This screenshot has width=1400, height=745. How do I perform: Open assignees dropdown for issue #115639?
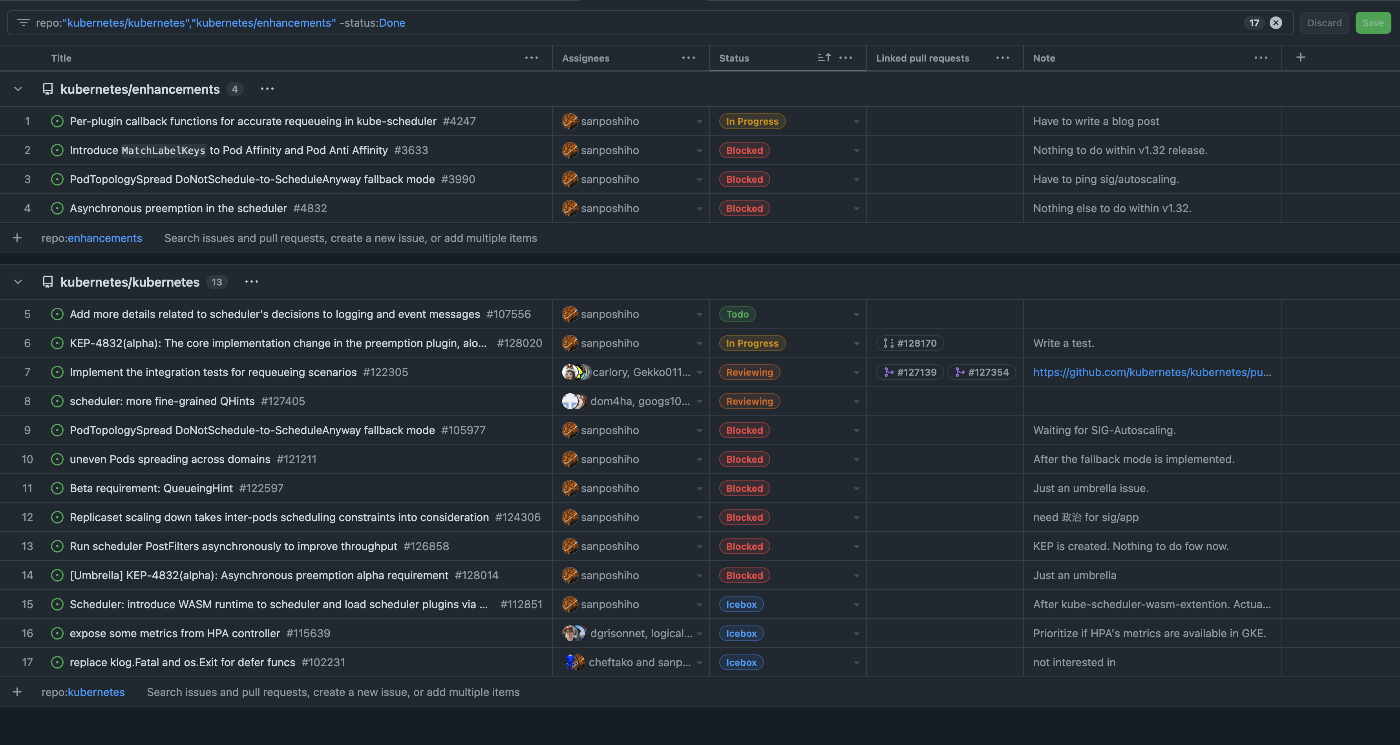tap(699, 634)
